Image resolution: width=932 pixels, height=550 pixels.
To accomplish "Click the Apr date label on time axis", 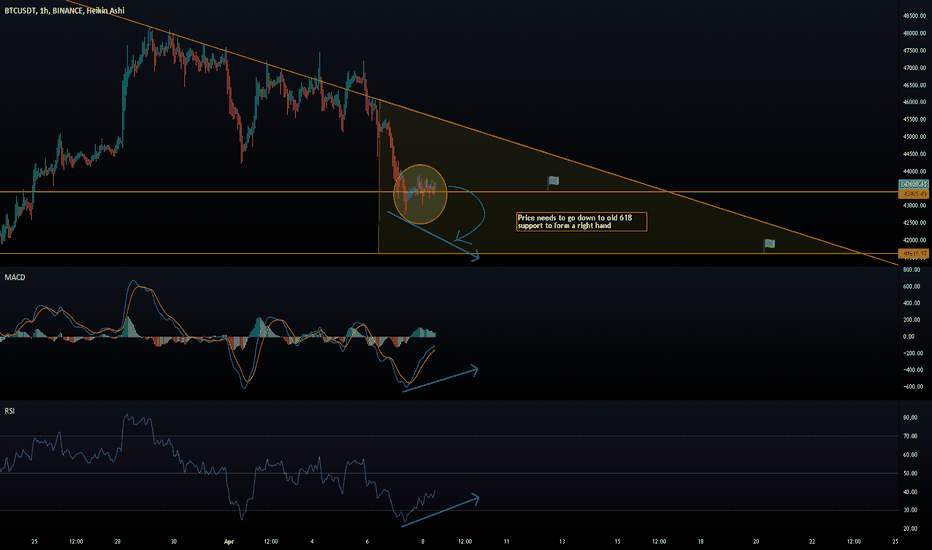I will point(229,542).
